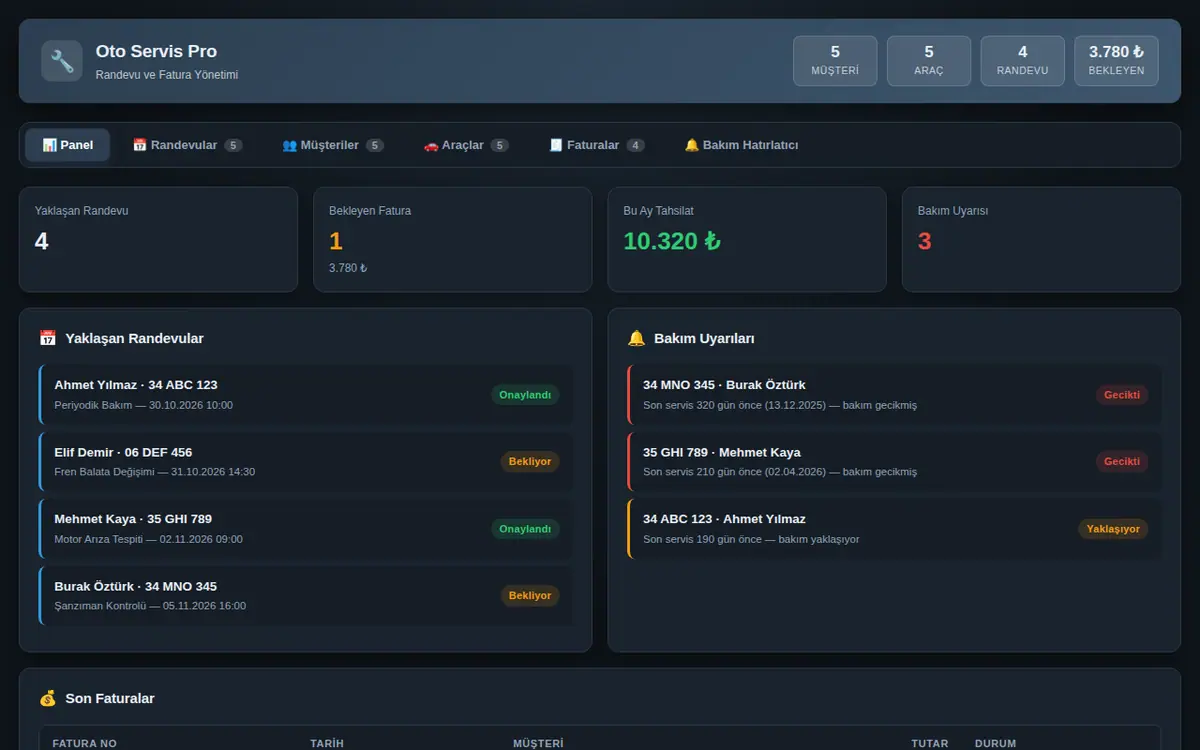
Task: Switch to the Randevular tab
Action: [187, 145]
